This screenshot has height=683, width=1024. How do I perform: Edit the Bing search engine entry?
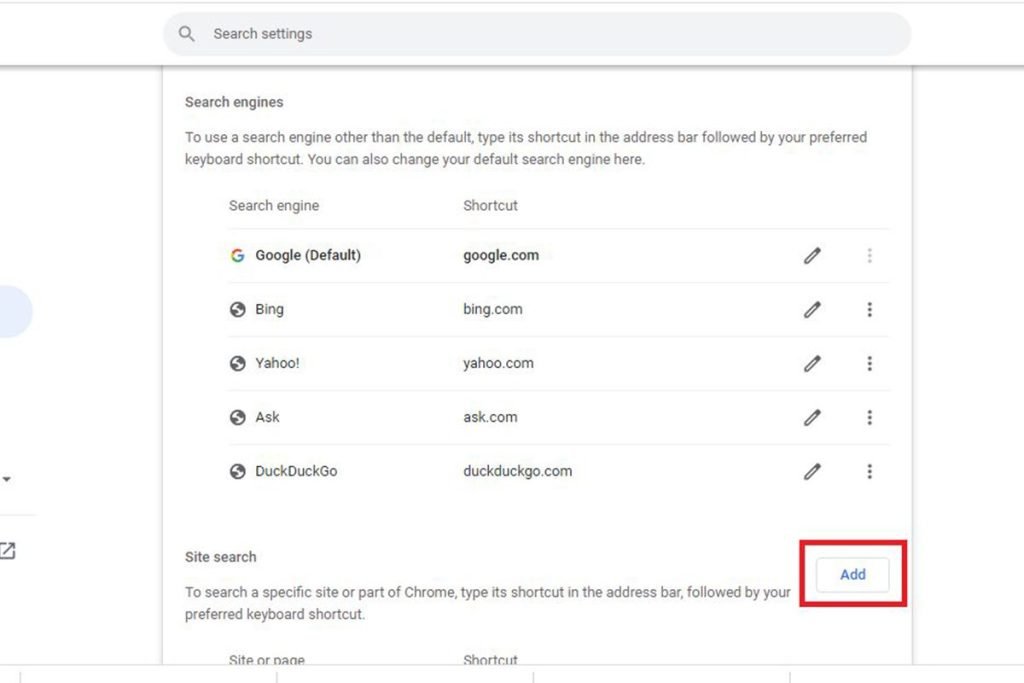point(812,310)
